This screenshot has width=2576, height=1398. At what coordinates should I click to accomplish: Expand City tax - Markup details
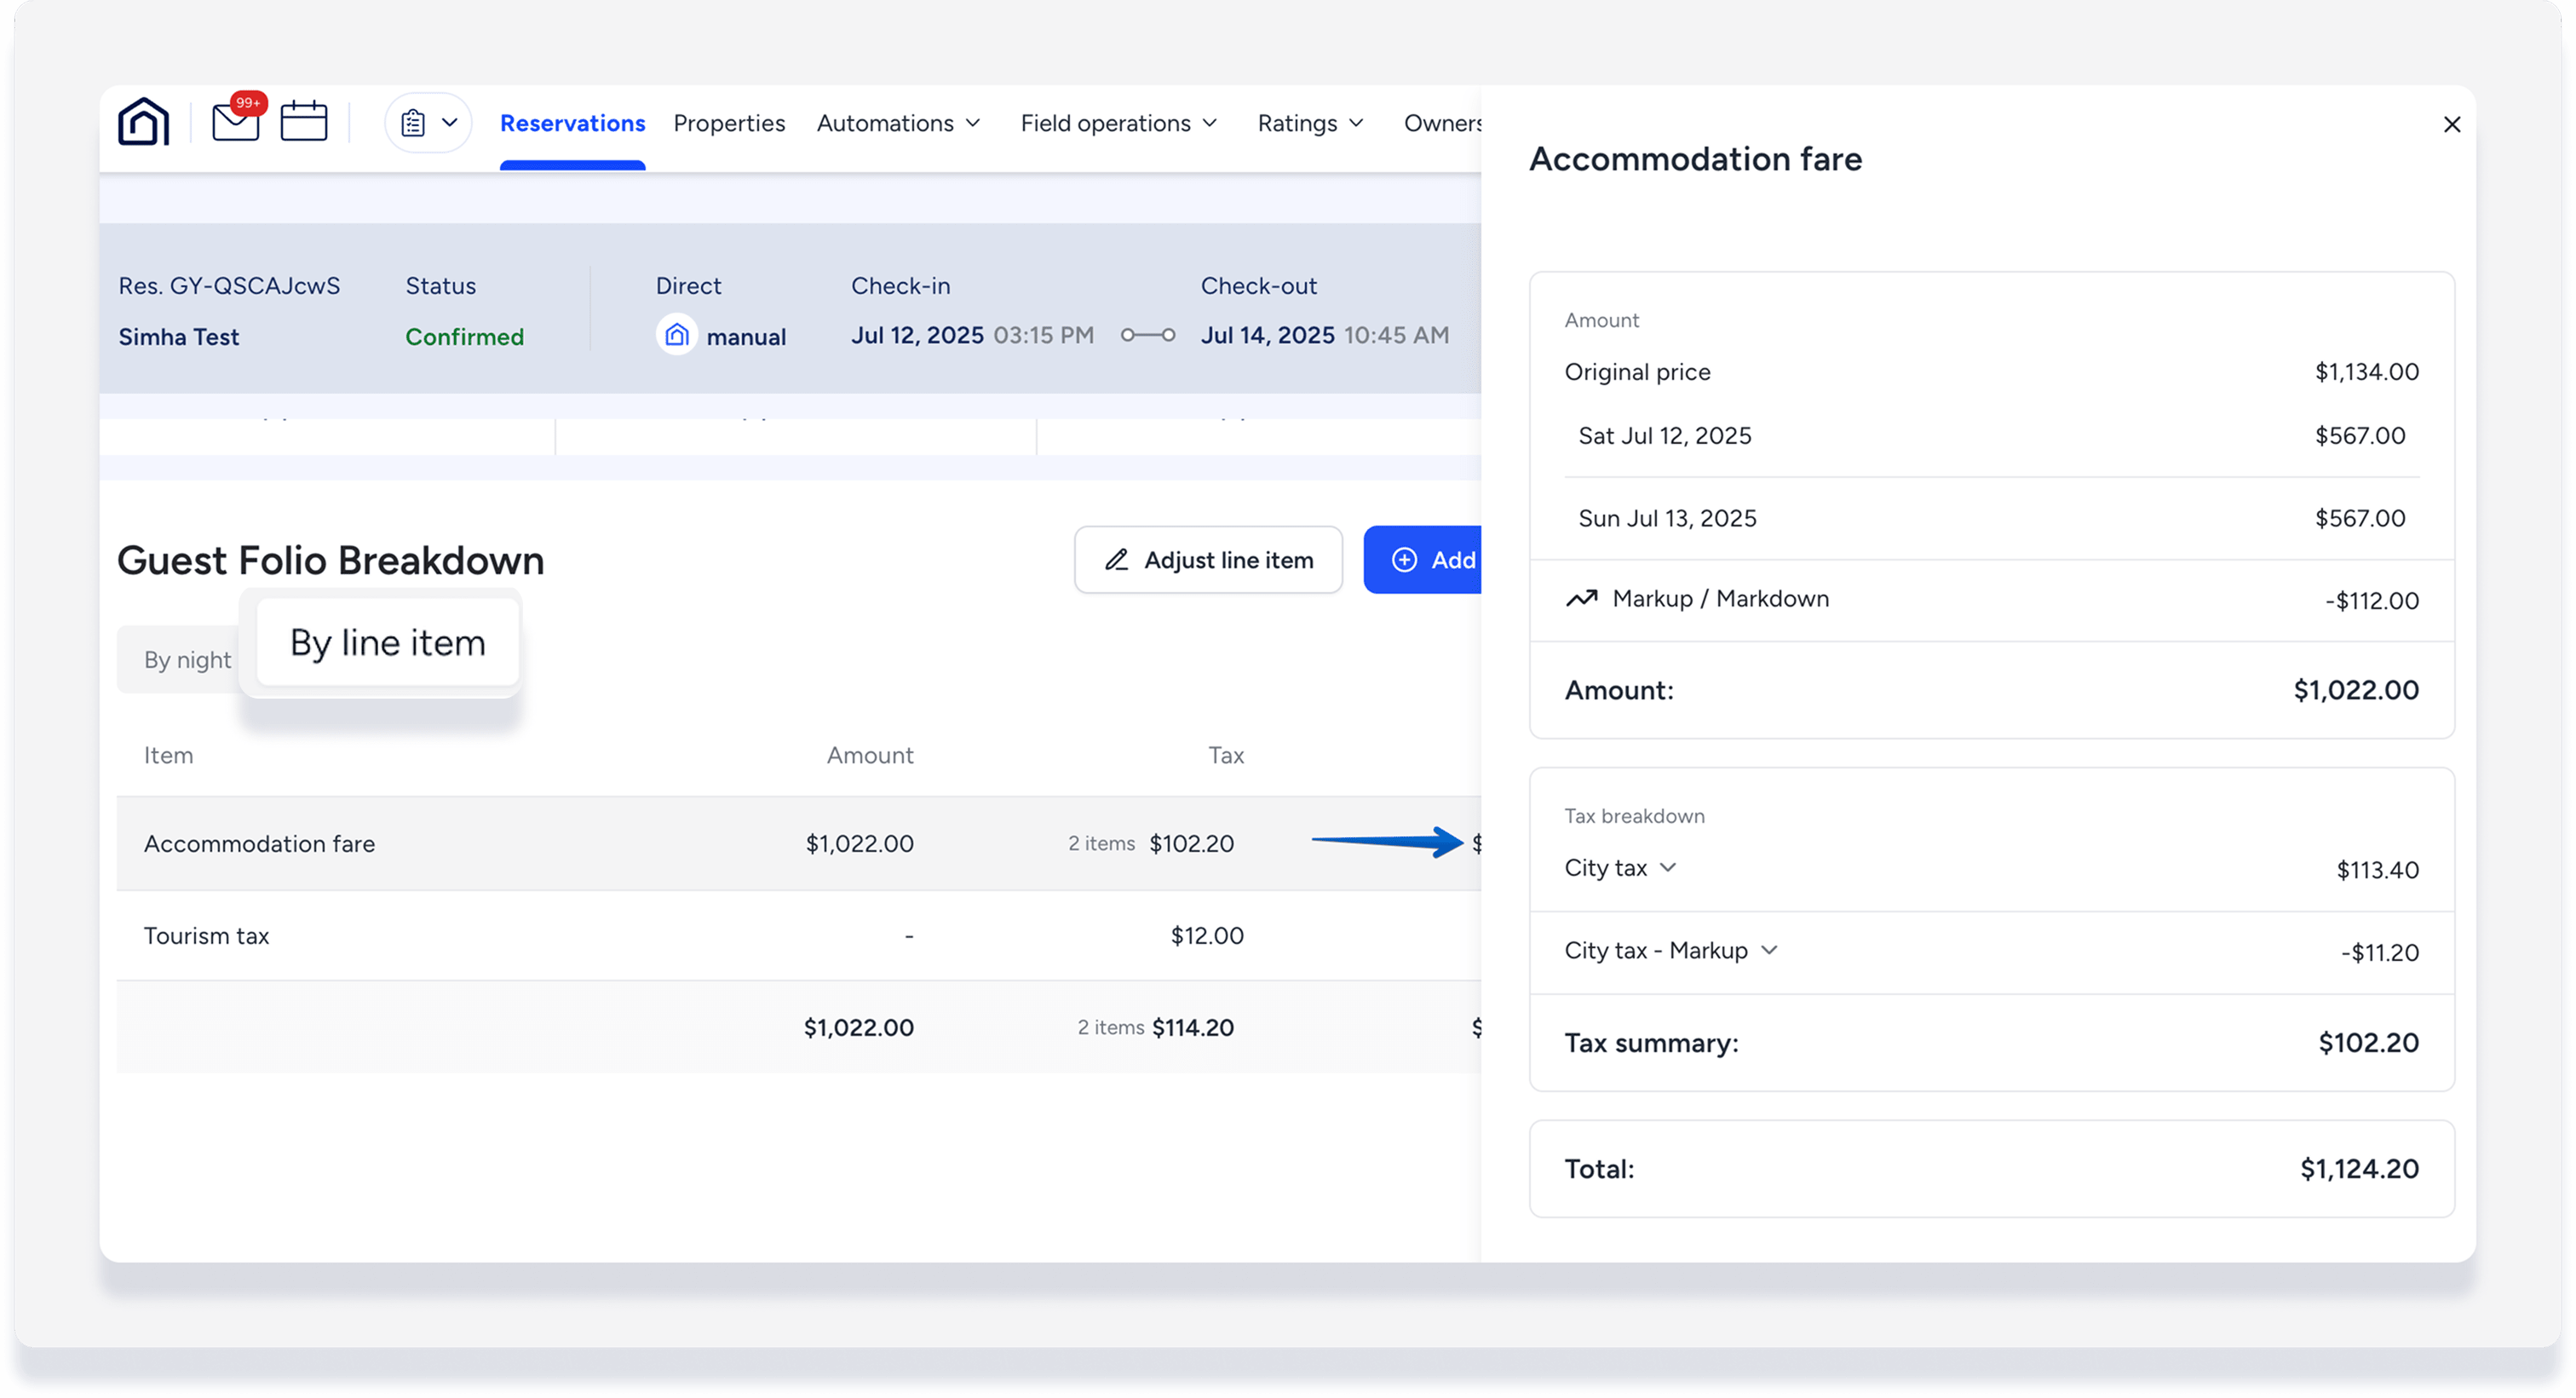pos(1769,950)
